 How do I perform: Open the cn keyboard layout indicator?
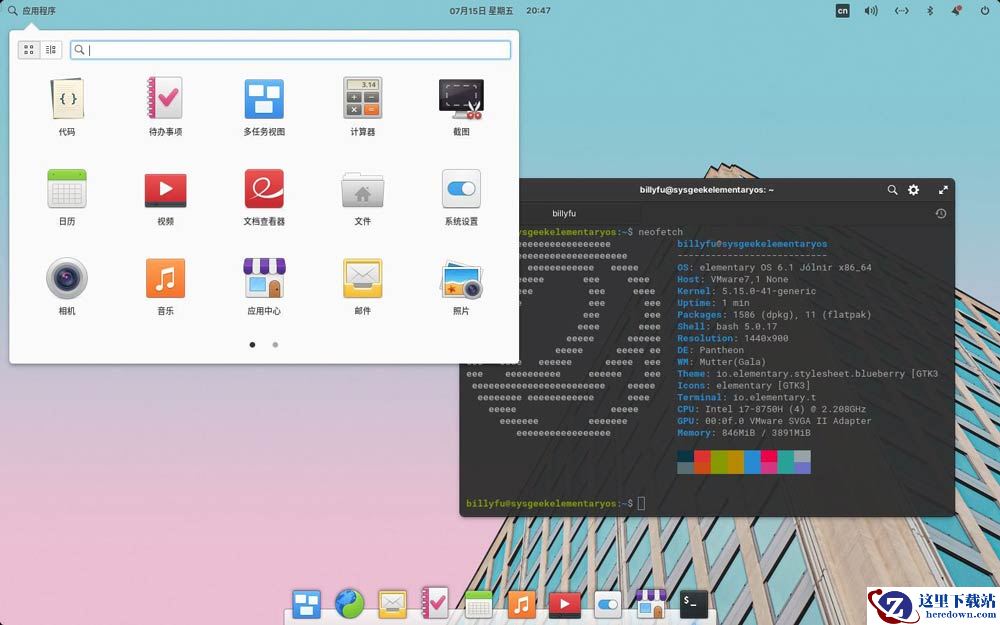click(842, 11)
